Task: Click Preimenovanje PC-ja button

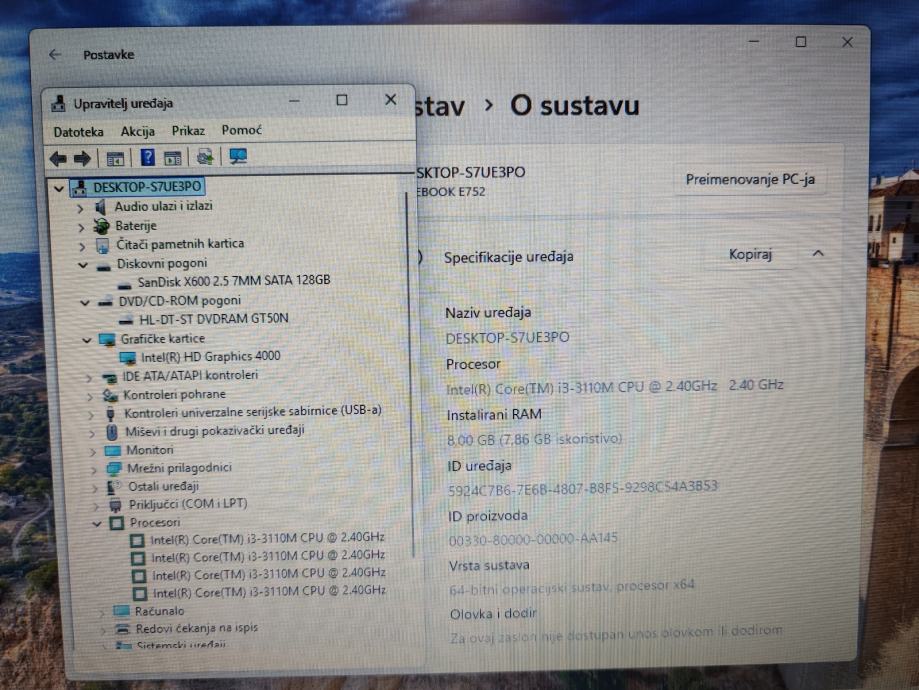Action: (750, 179)
